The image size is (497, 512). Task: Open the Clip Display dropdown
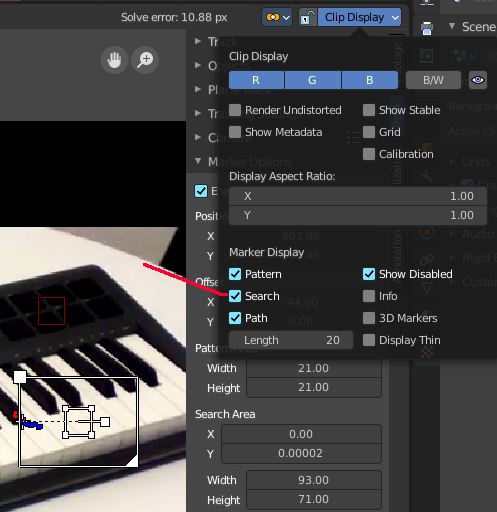(359, 17)
